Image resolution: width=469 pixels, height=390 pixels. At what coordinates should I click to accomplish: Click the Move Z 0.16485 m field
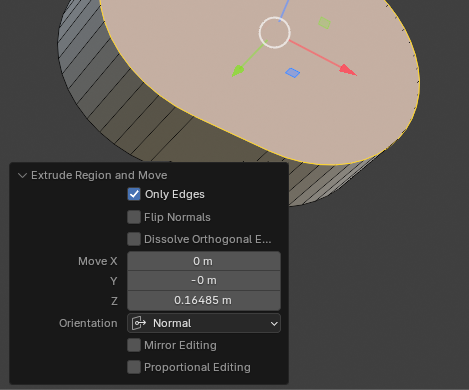coord(204,300)
